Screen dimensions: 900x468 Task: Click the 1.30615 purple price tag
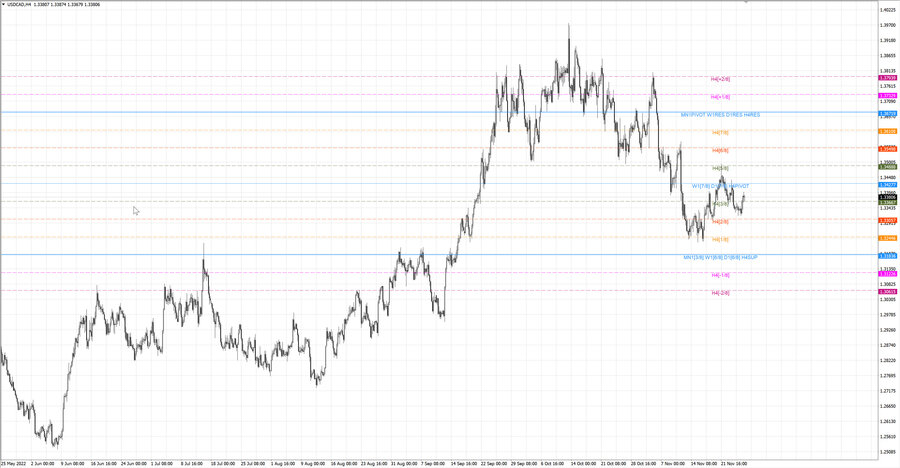pos(887,292)
